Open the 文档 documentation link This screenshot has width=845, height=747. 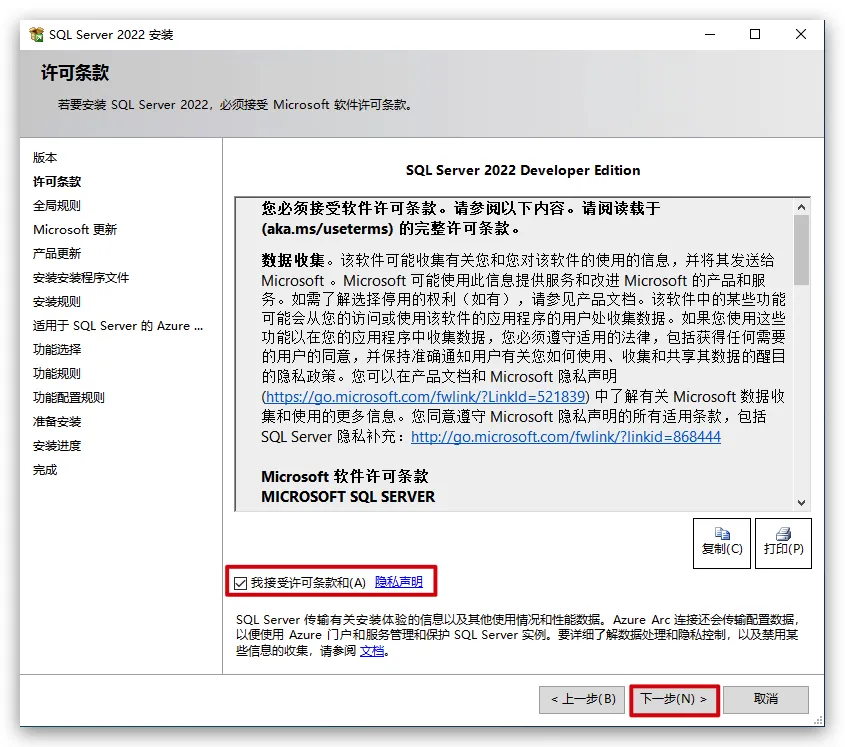point(372,651)
